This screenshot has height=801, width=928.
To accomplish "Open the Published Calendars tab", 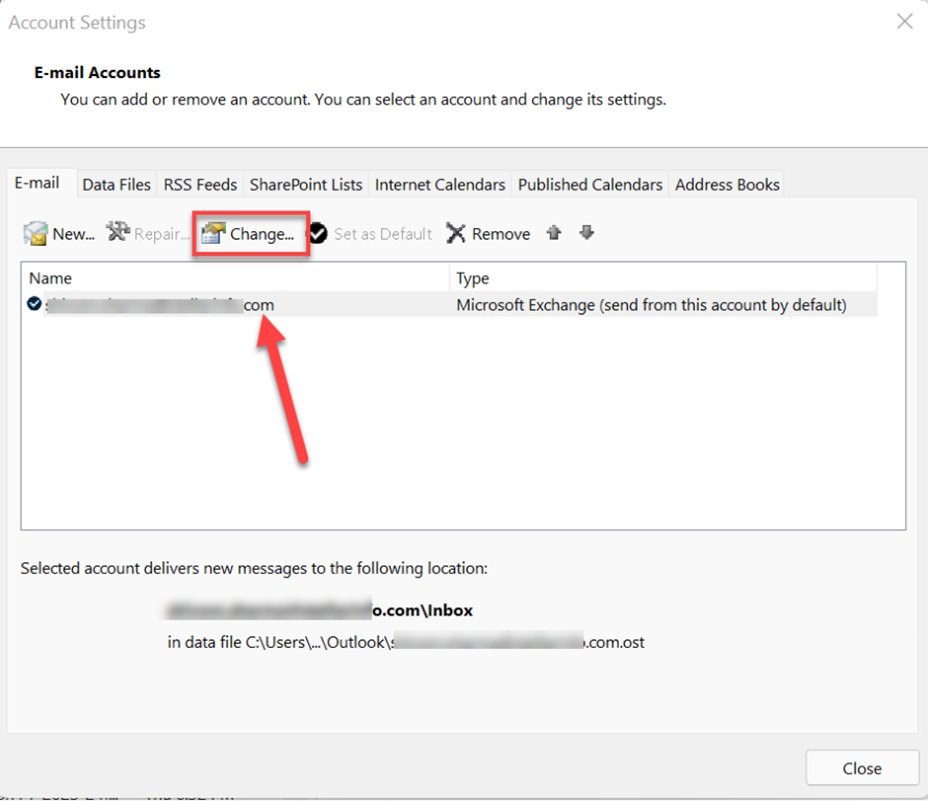I will 590,185.
